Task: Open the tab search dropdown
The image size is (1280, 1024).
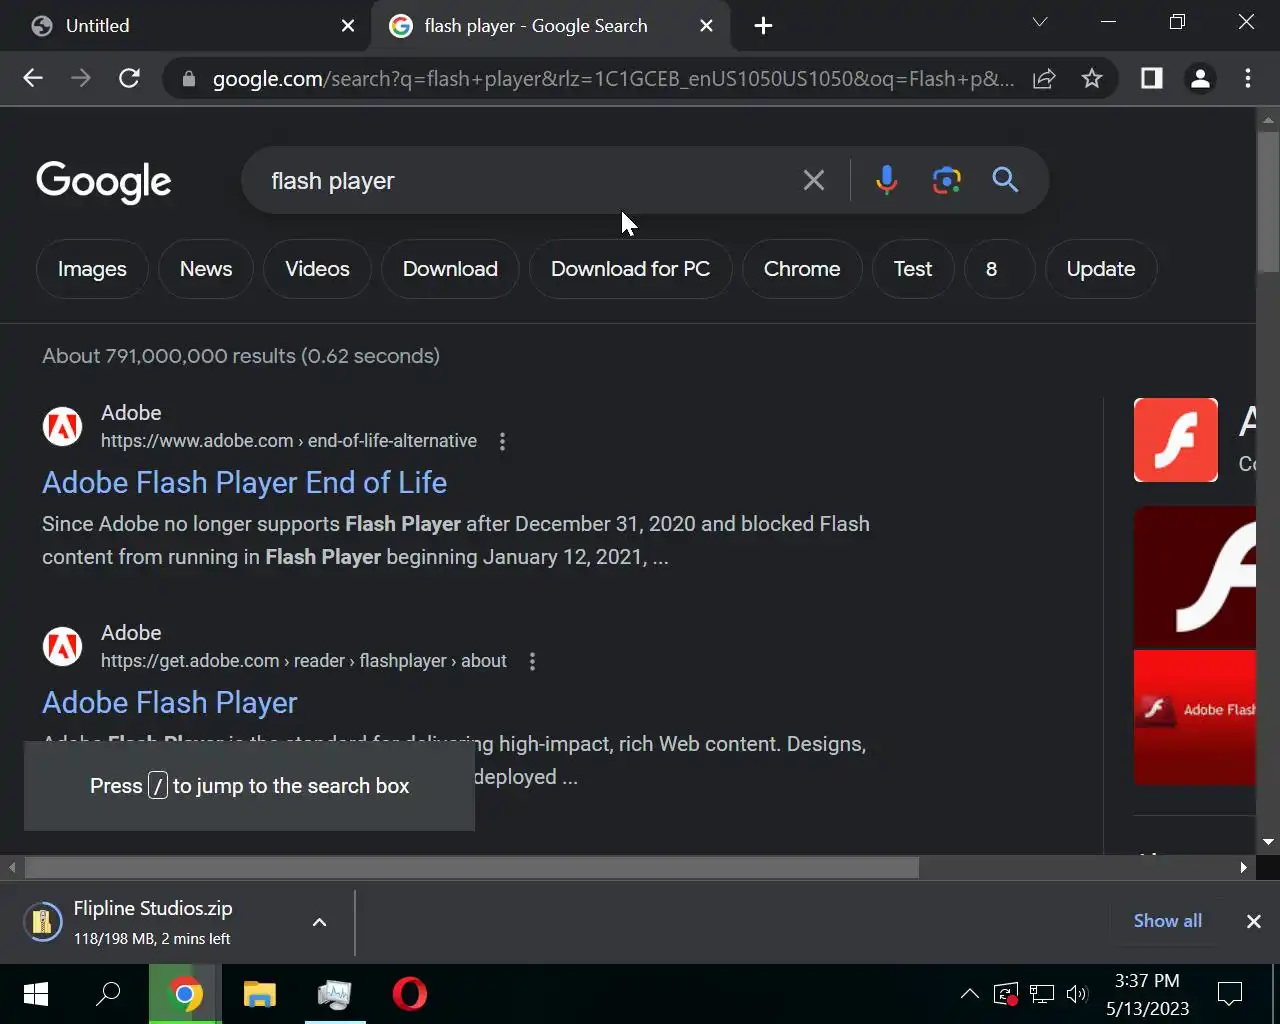Action: [x=1040, y=22]
